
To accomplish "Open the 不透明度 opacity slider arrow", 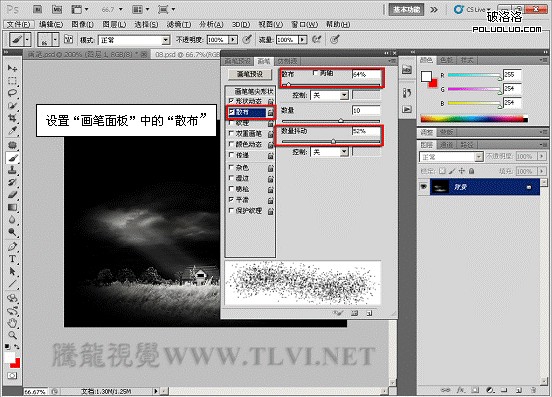I will pyautogui.click(x=233, y=40).
